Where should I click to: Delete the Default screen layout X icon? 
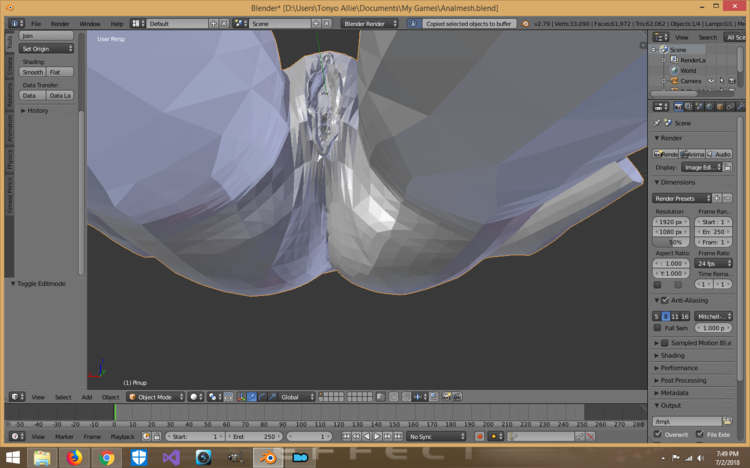point(224,23)
